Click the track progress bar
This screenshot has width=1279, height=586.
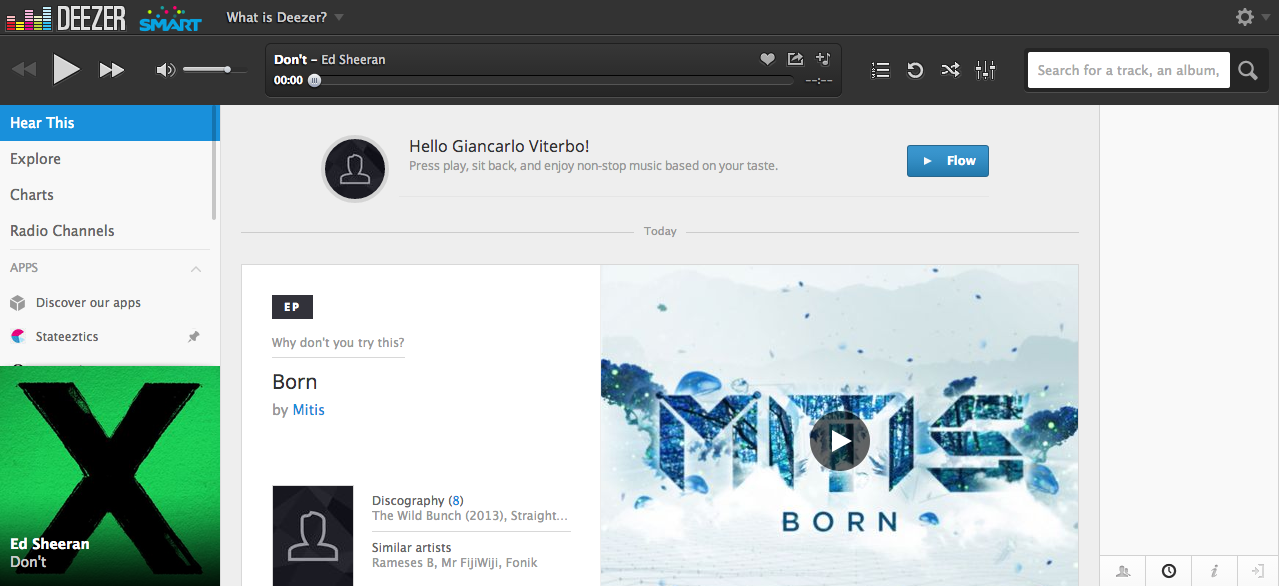551,80
